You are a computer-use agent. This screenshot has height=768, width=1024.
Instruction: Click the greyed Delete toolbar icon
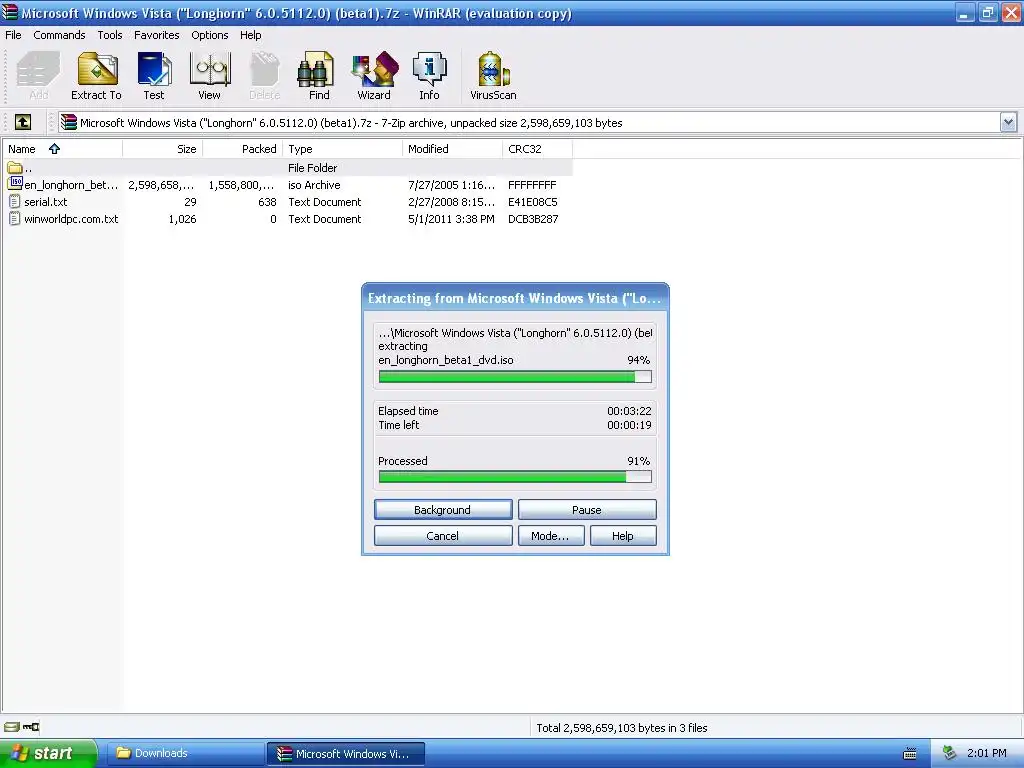(x=264, y=70)
